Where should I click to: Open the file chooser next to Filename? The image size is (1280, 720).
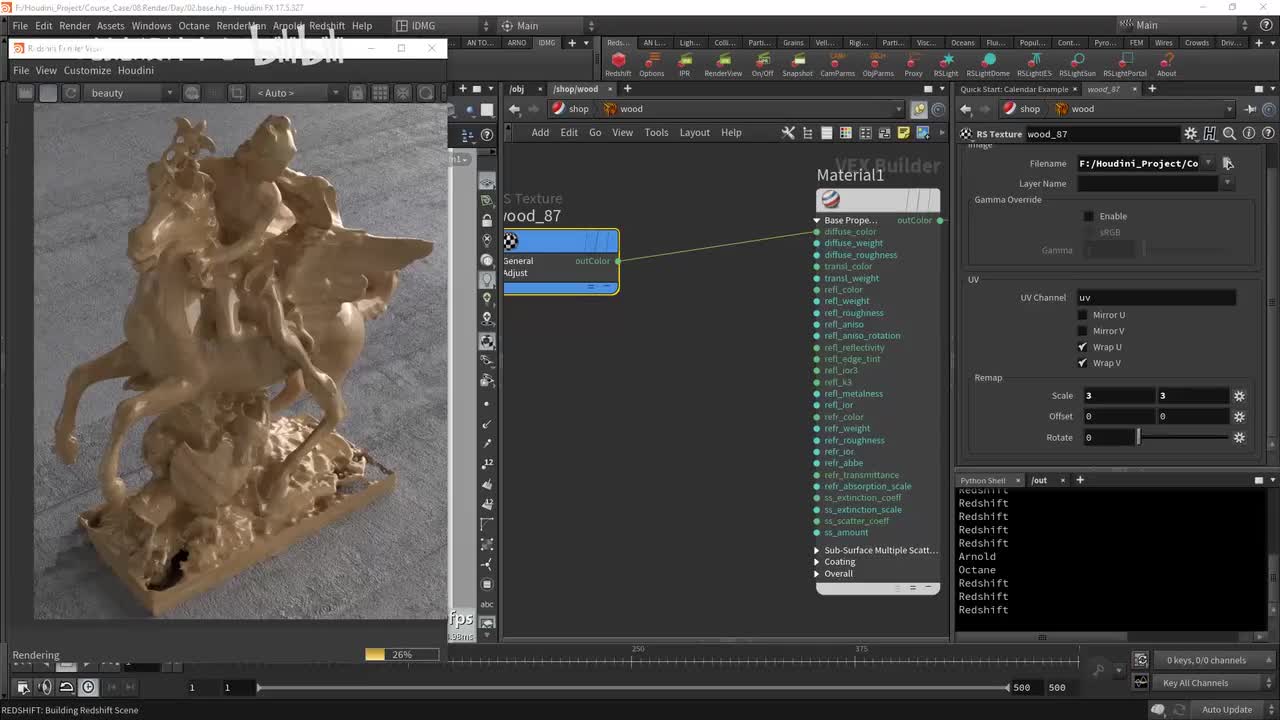[x=1228, y=163]
